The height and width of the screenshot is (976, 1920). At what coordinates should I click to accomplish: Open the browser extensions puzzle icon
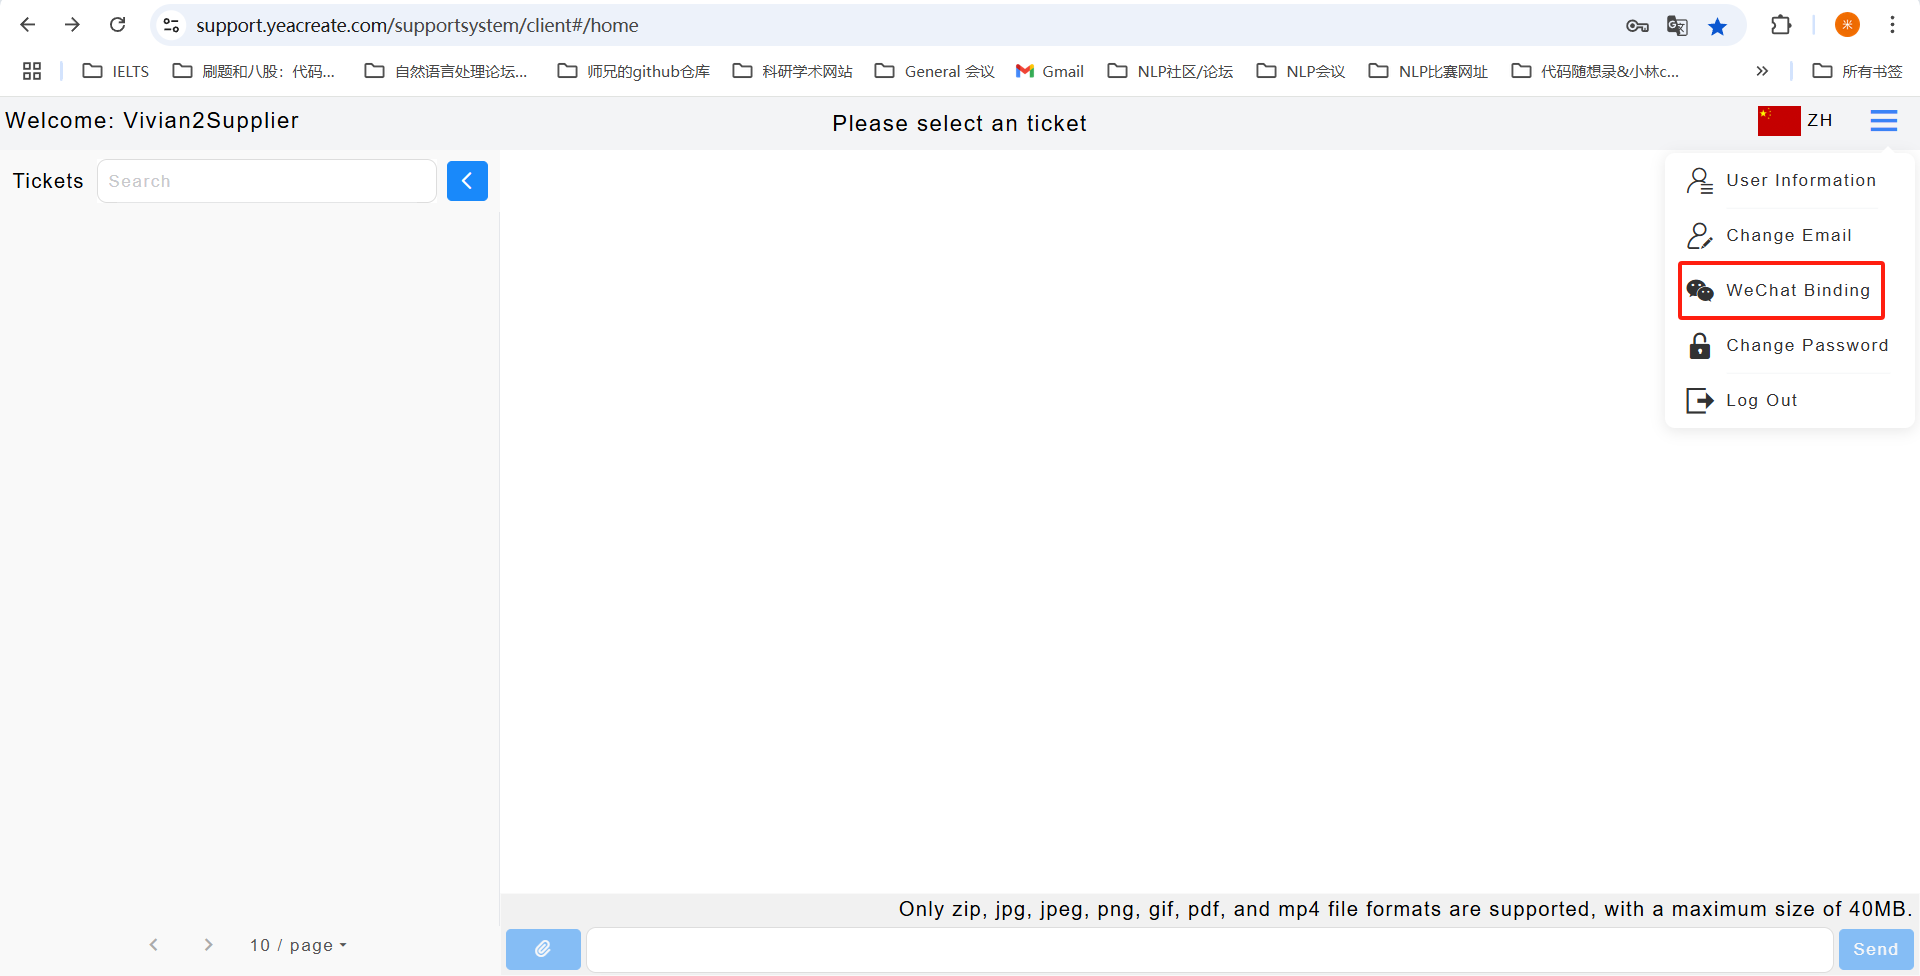[x=1781, y=25]
